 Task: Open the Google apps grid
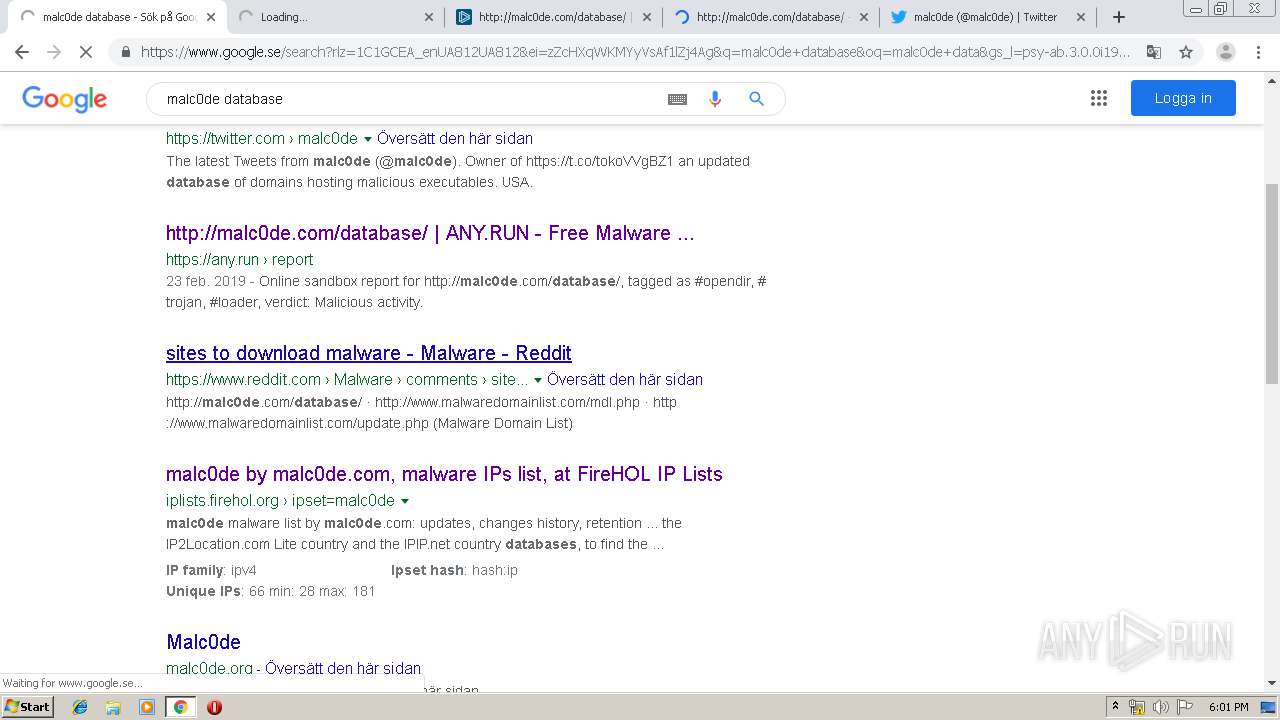pyautogui.click(x=1099, y=98)
